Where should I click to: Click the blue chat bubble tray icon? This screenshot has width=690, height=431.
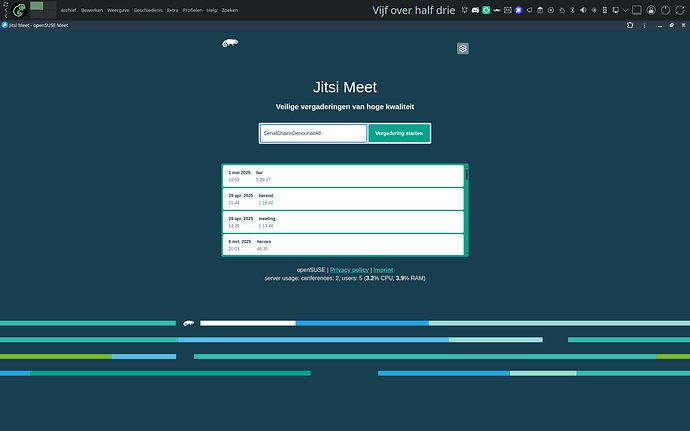[518, 10]
